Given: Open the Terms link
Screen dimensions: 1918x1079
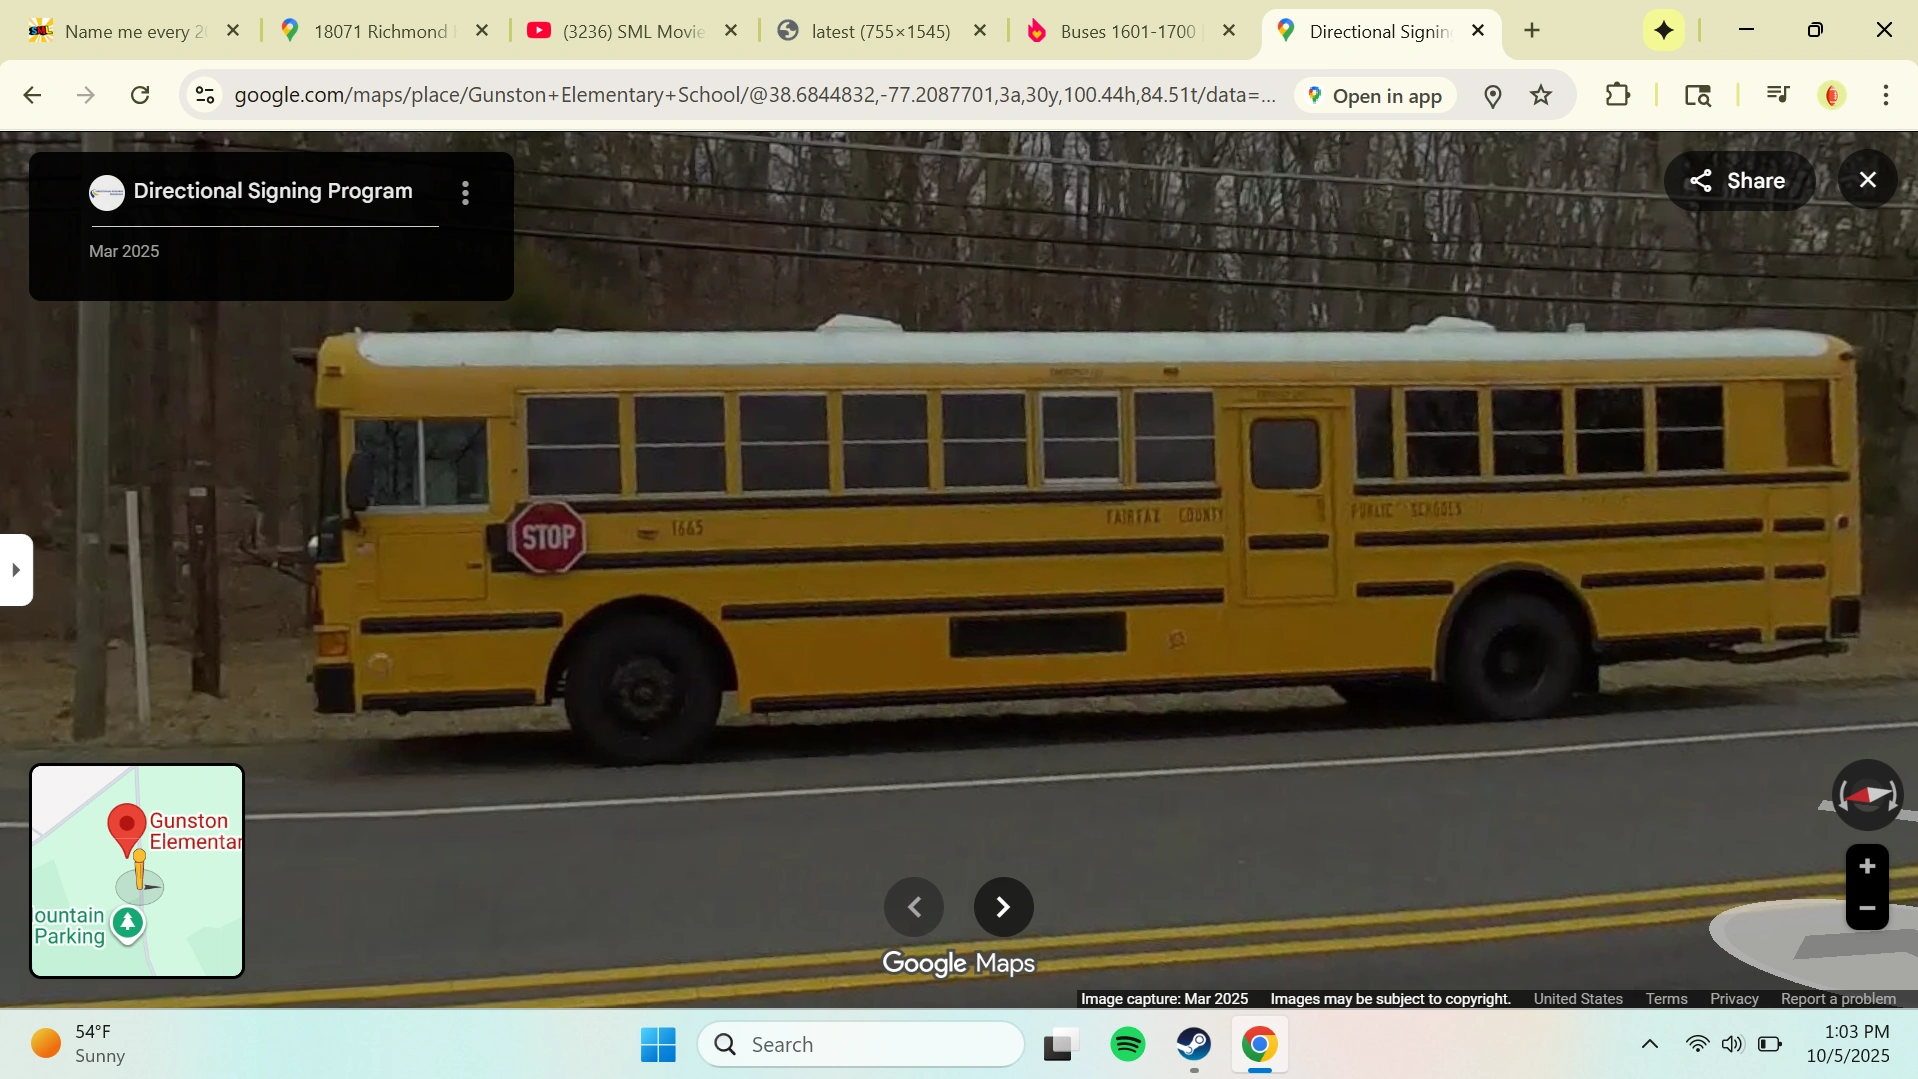Looking at the screenshot, I should (1666, 999).
